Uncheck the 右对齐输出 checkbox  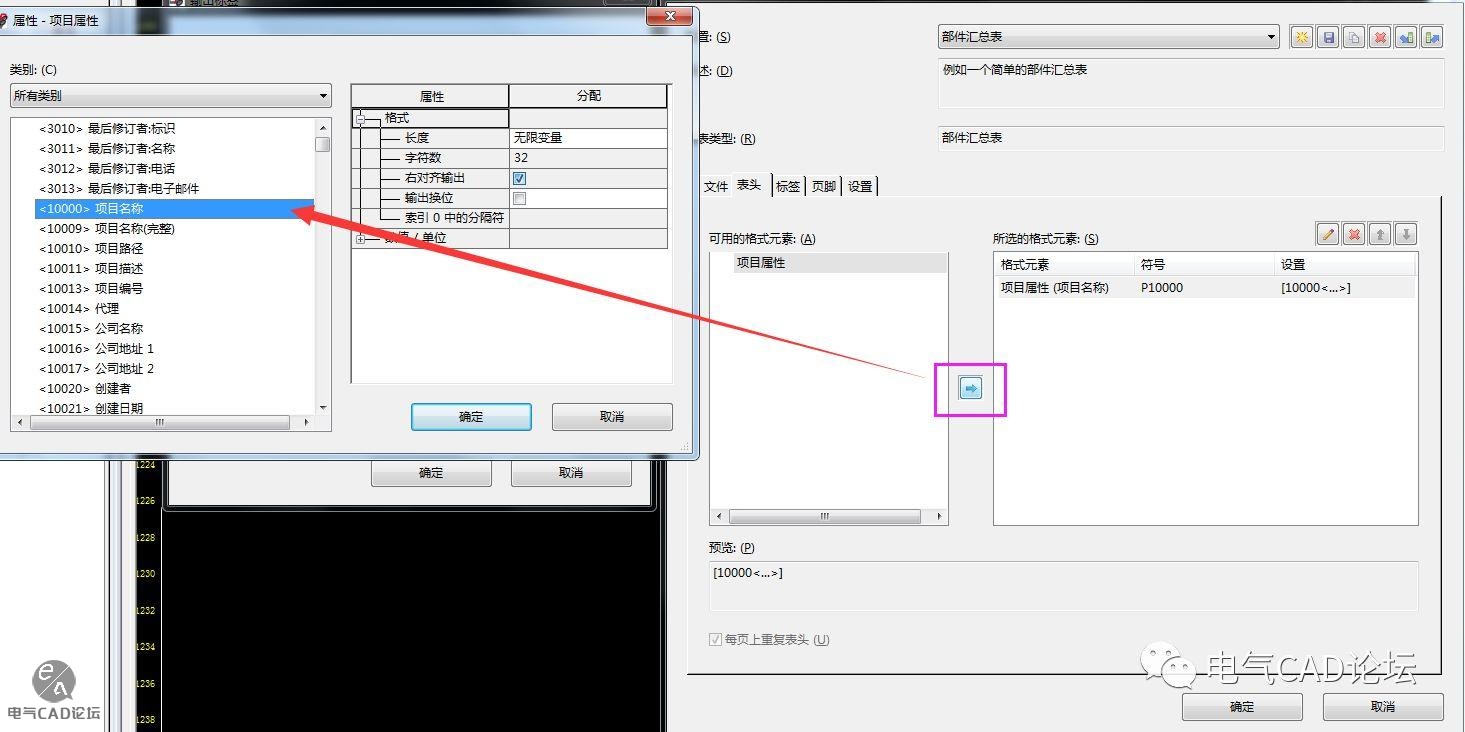pyautogui.click(x=519, y=178)
